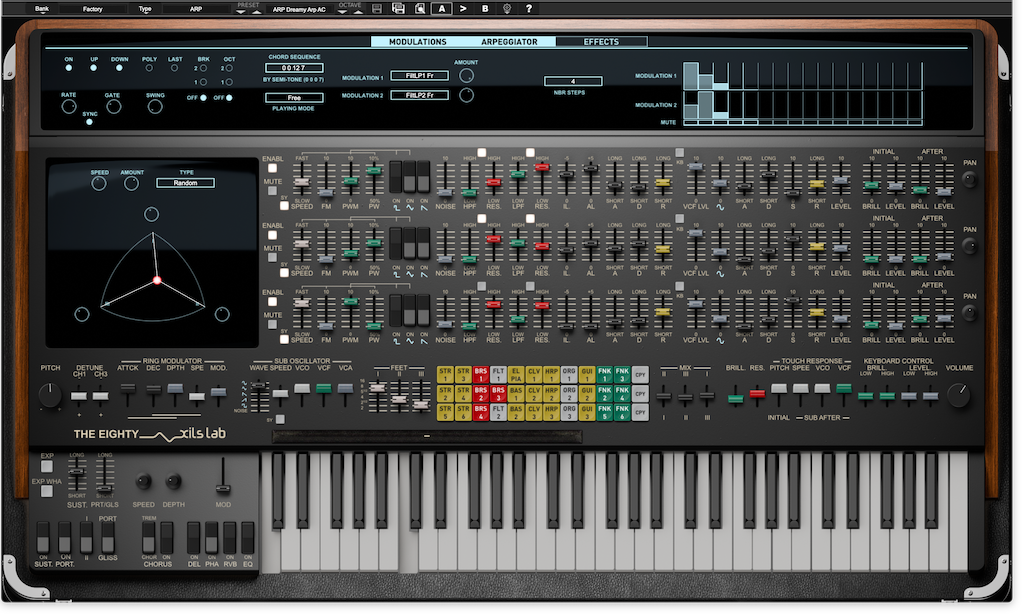Image resolution: width=1024 pixels, height=616 pixels.
Task: Click the arpeggiator RATE knob
Action: click(x=69, y=107)
